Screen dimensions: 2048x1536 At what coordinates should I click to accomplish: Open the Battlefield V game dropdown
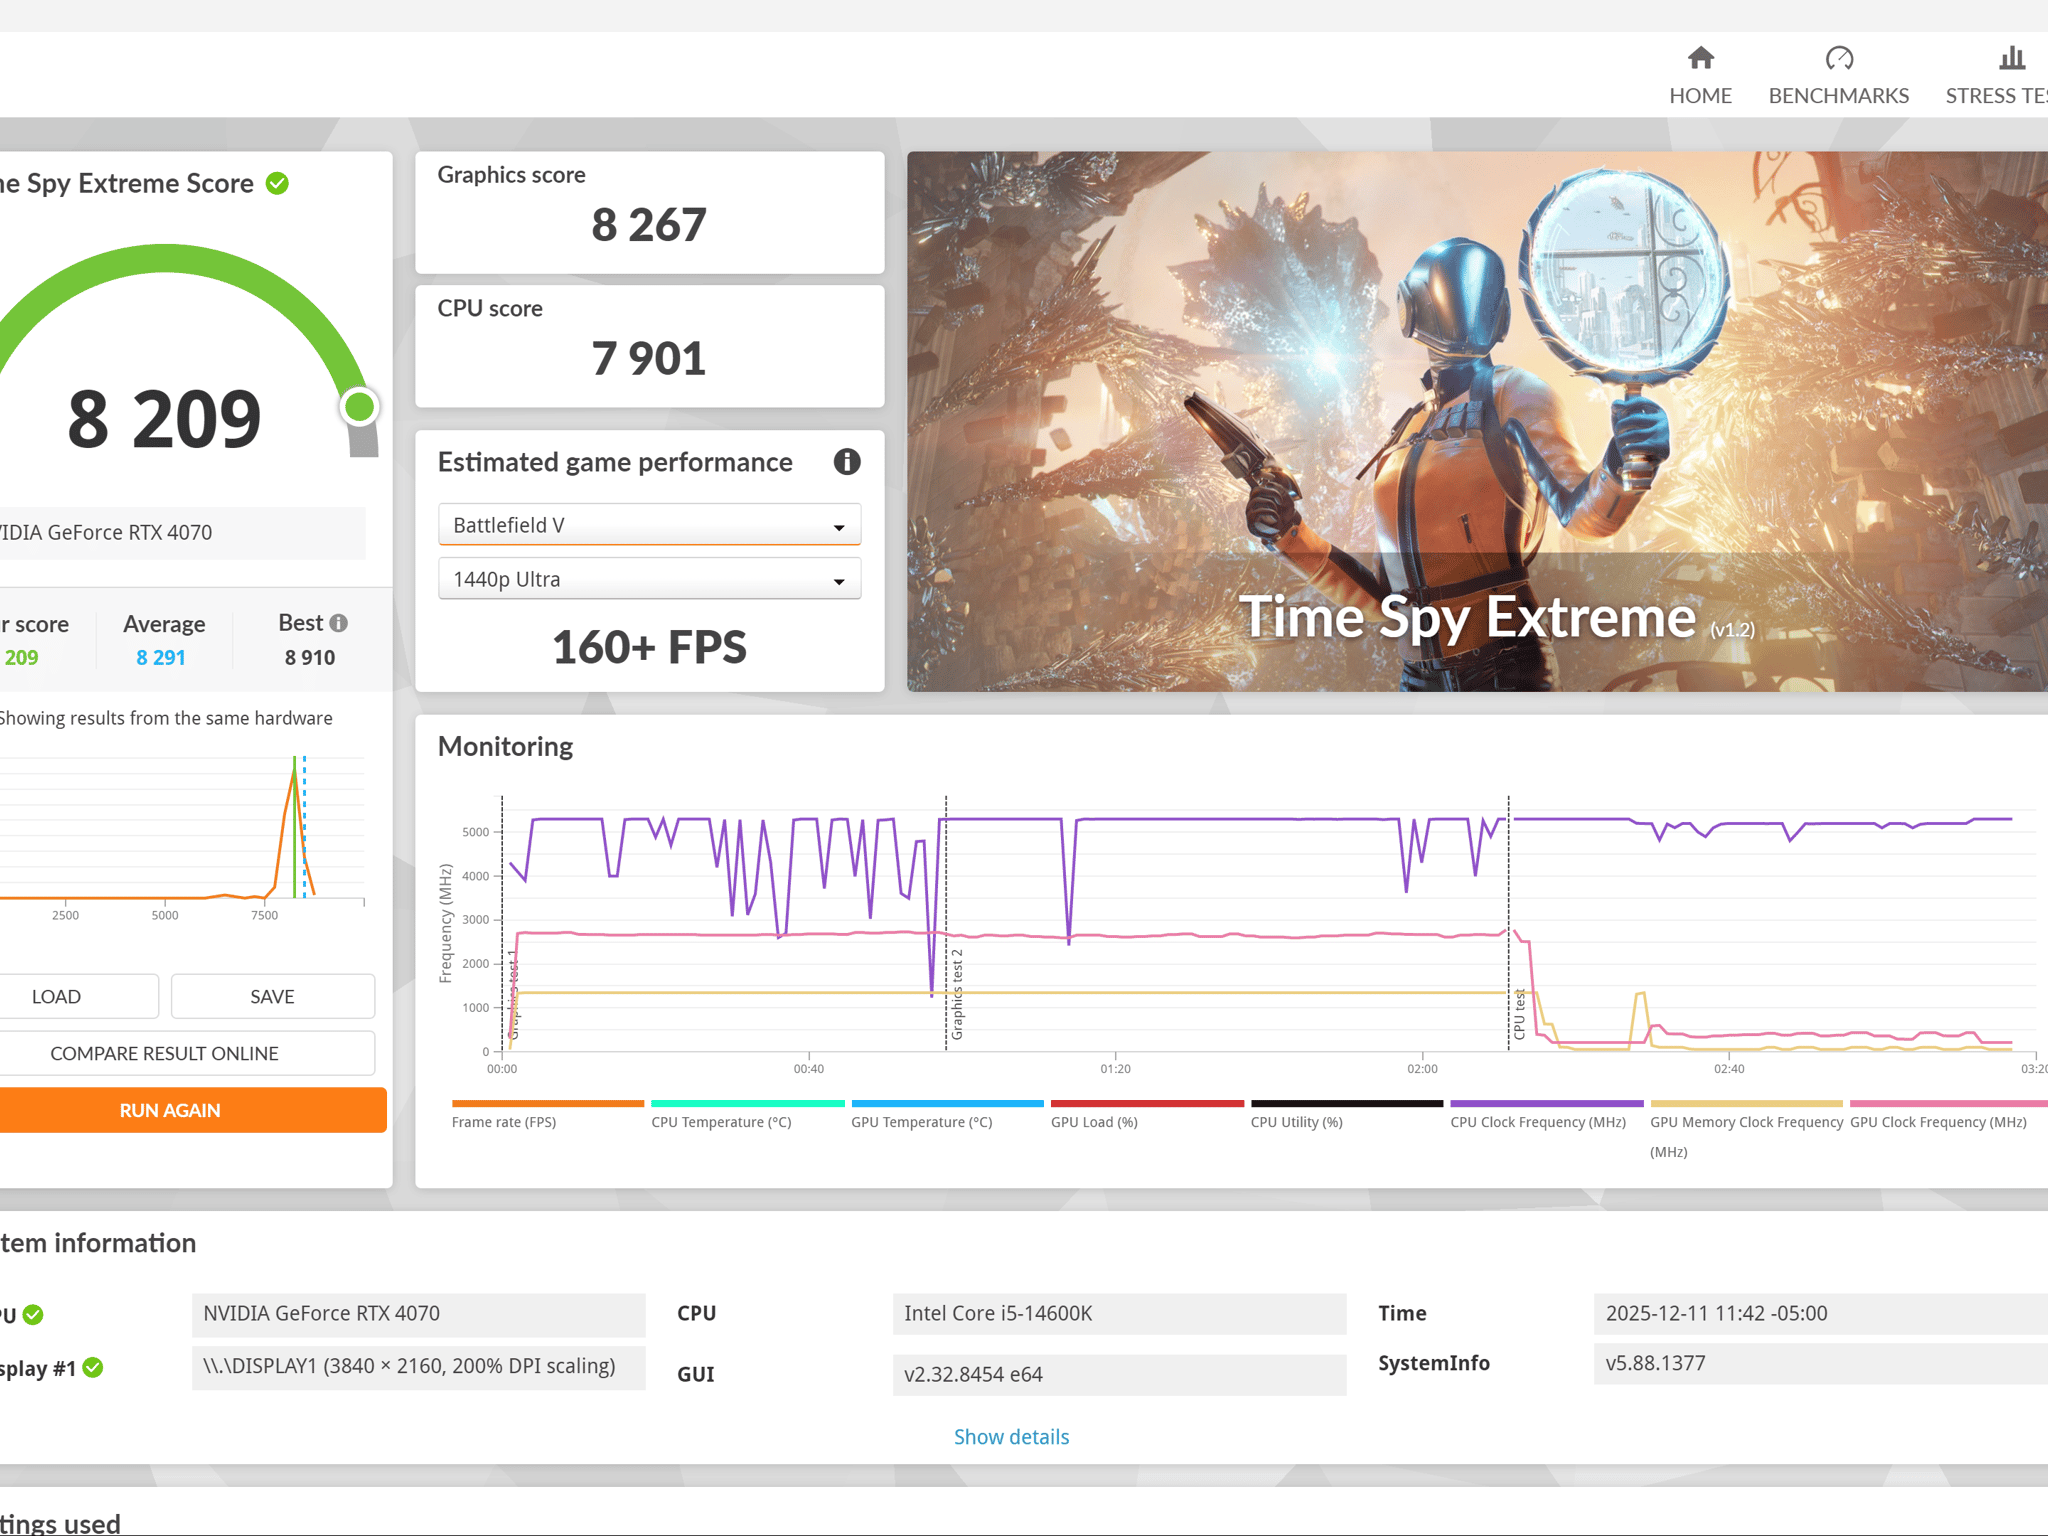pyautogui.click(x=649, y=525)
